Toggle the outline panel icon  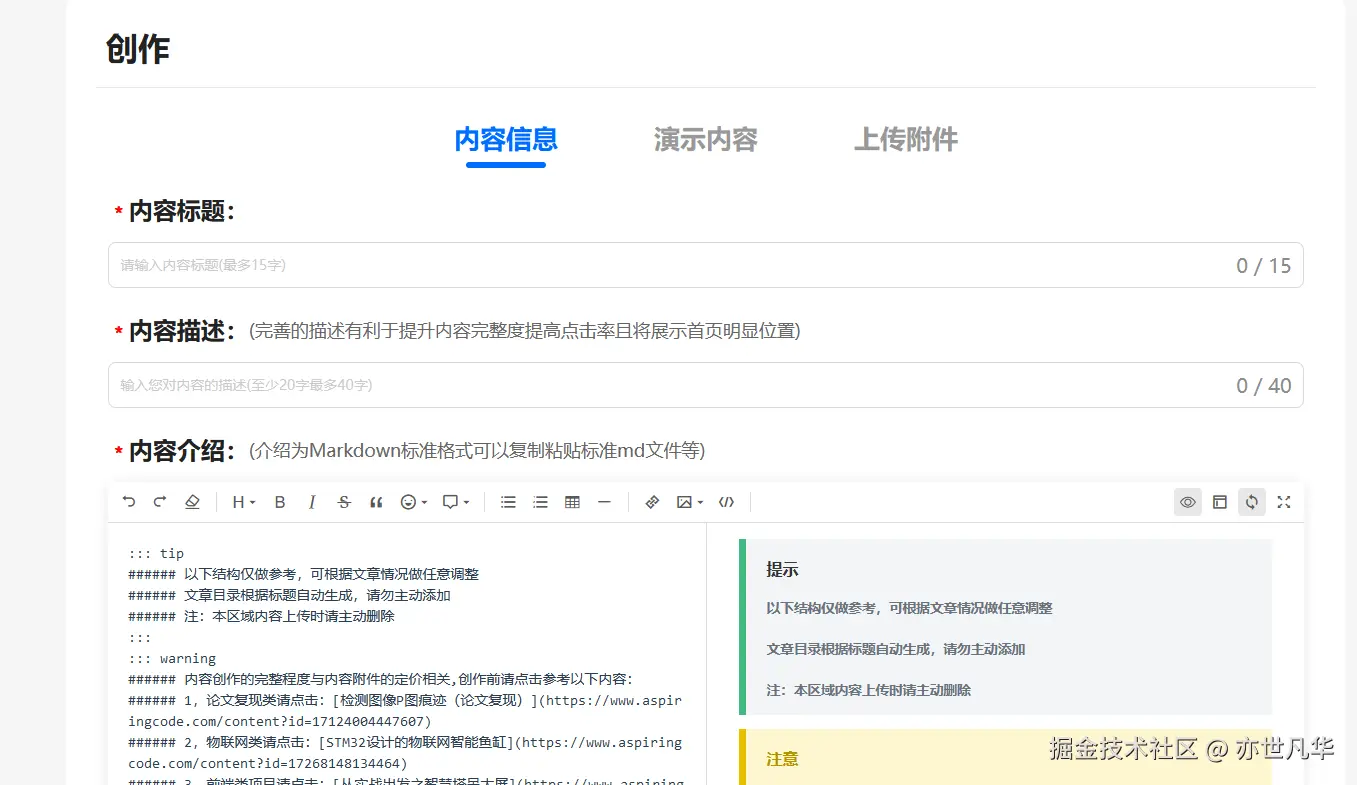pyautogui.click(x=1219, y=501)
